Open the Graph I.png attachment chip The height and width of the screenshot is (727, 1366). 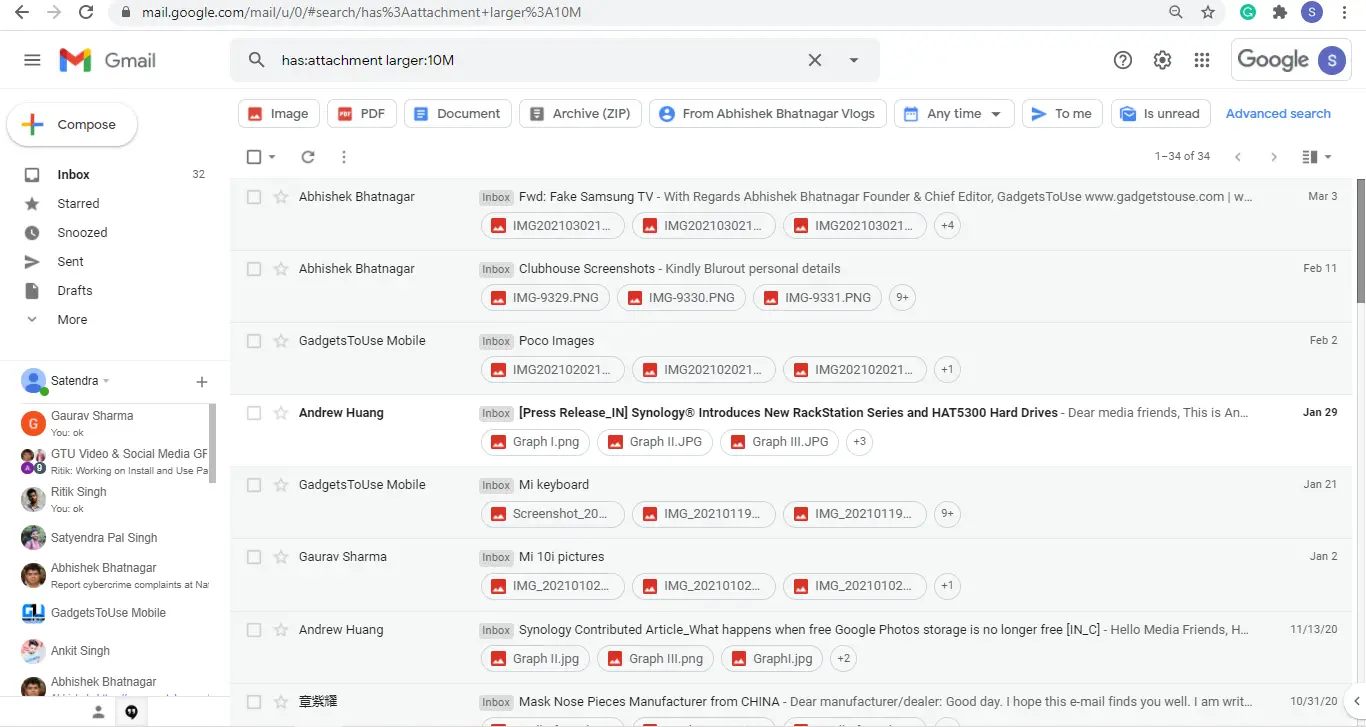tap(535, 441)
